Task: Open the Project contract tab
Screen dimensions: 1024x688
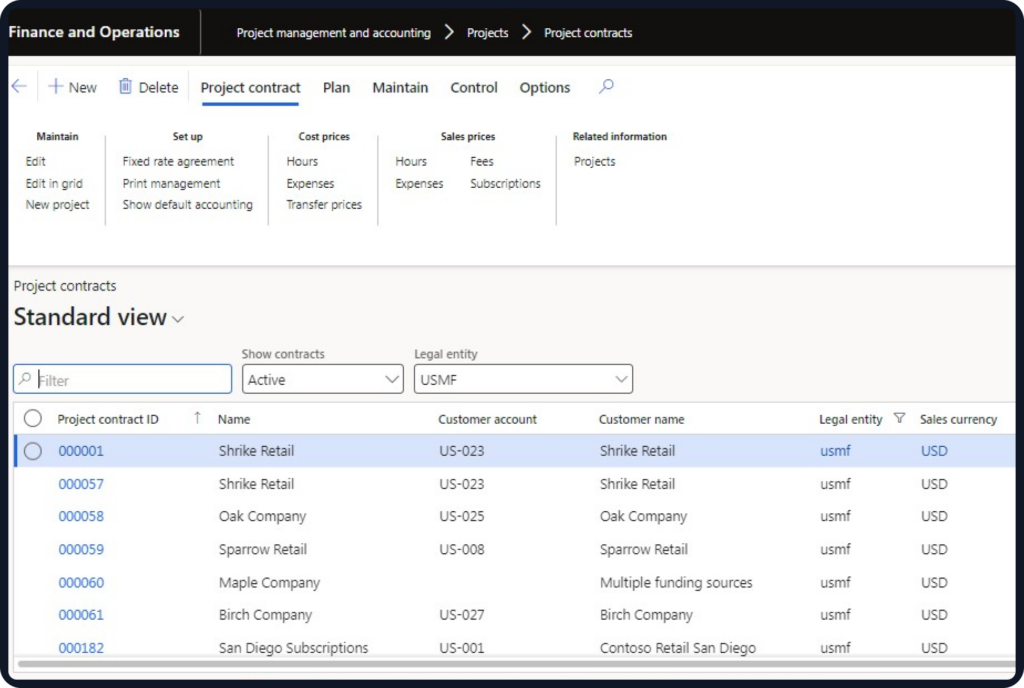Action: point(250,87)
